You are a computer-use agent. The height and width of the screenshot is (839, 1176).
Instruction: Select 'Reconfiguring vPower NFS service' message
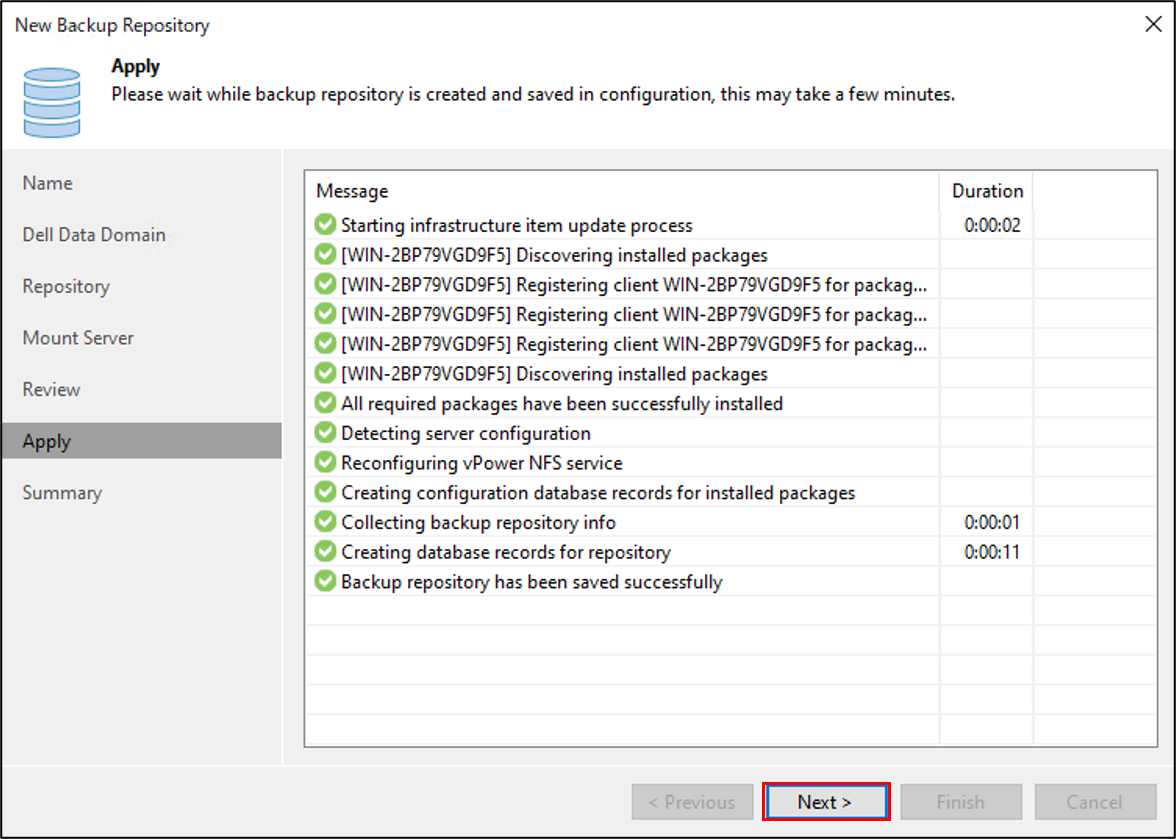click(x=482, y=463)
